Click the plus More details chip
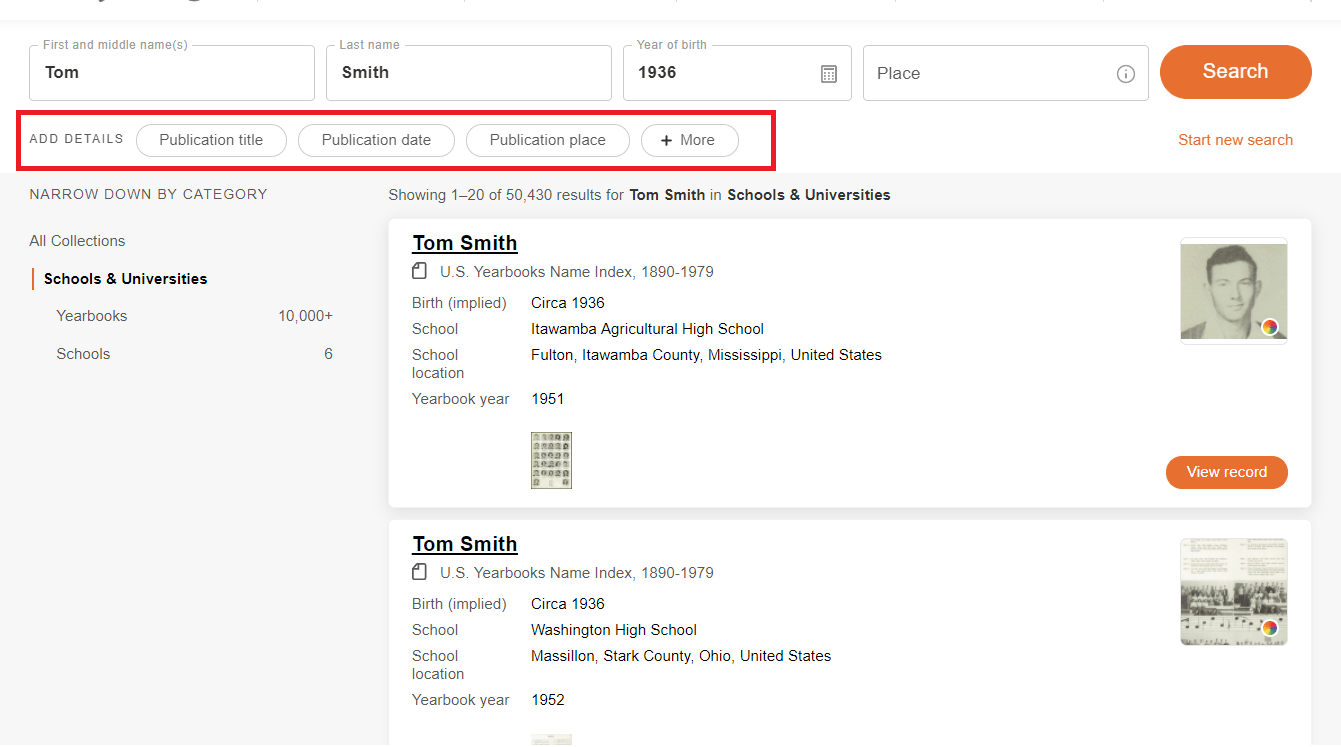This screenshot has height=747, width=1341. pyautogui.click(x=689, y=140)
